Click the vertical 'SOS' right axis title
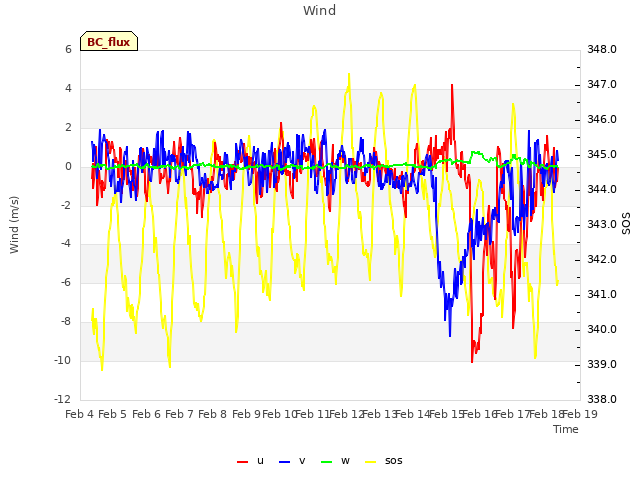 point(626,224)
